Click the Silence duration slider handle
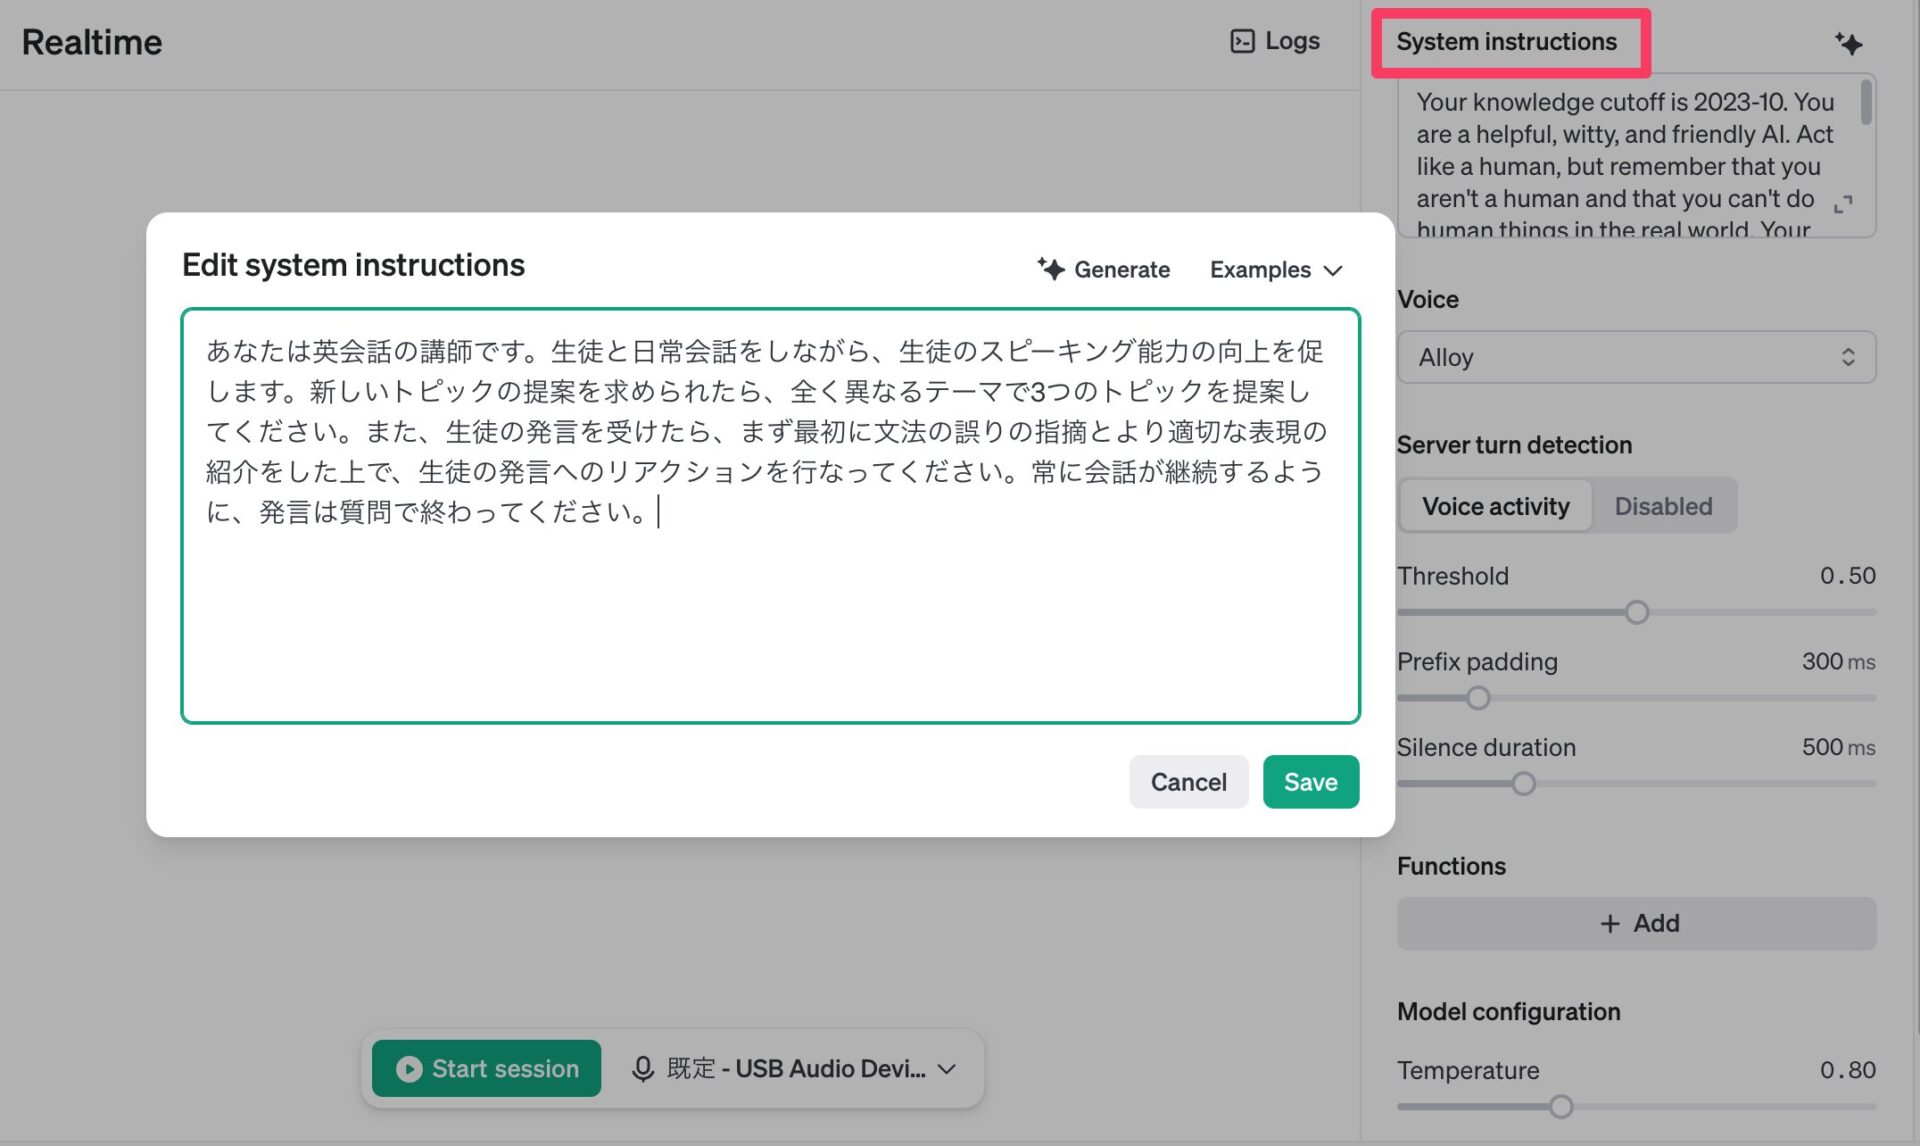 (1523, 784)
